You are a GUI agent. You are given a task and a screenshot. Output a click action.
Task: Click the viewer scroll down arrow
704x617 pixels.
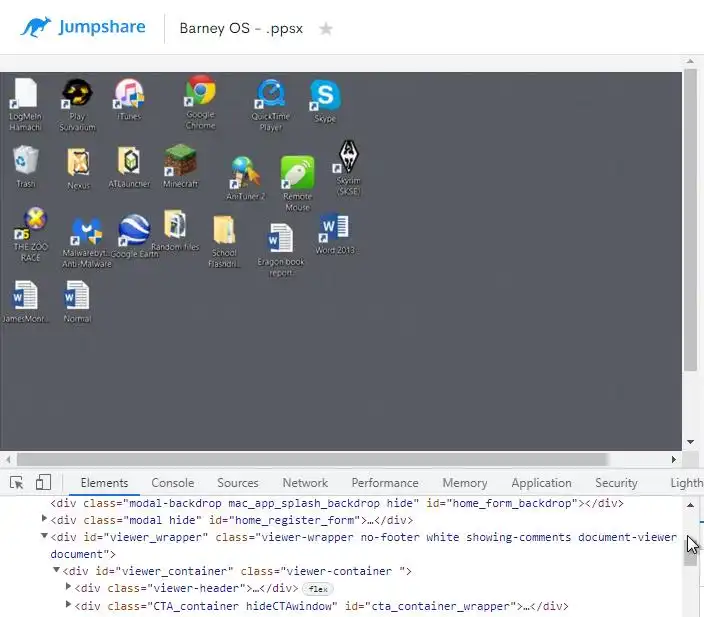[x=690, y=442]
